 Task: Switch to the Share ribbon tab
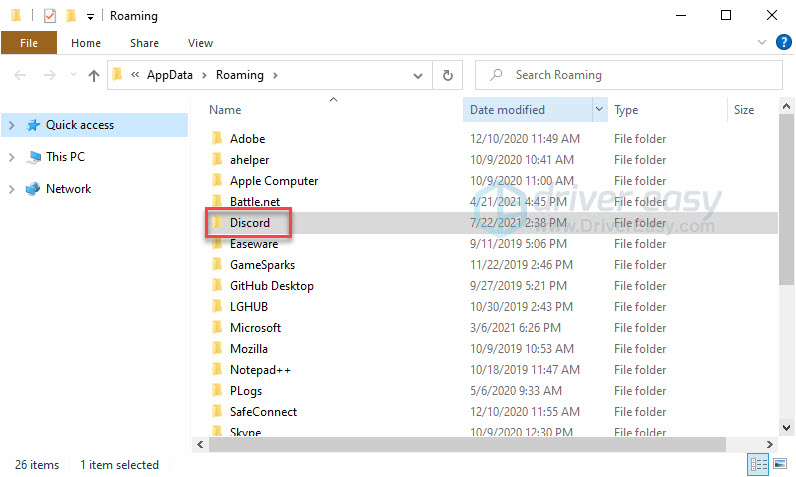144,43
